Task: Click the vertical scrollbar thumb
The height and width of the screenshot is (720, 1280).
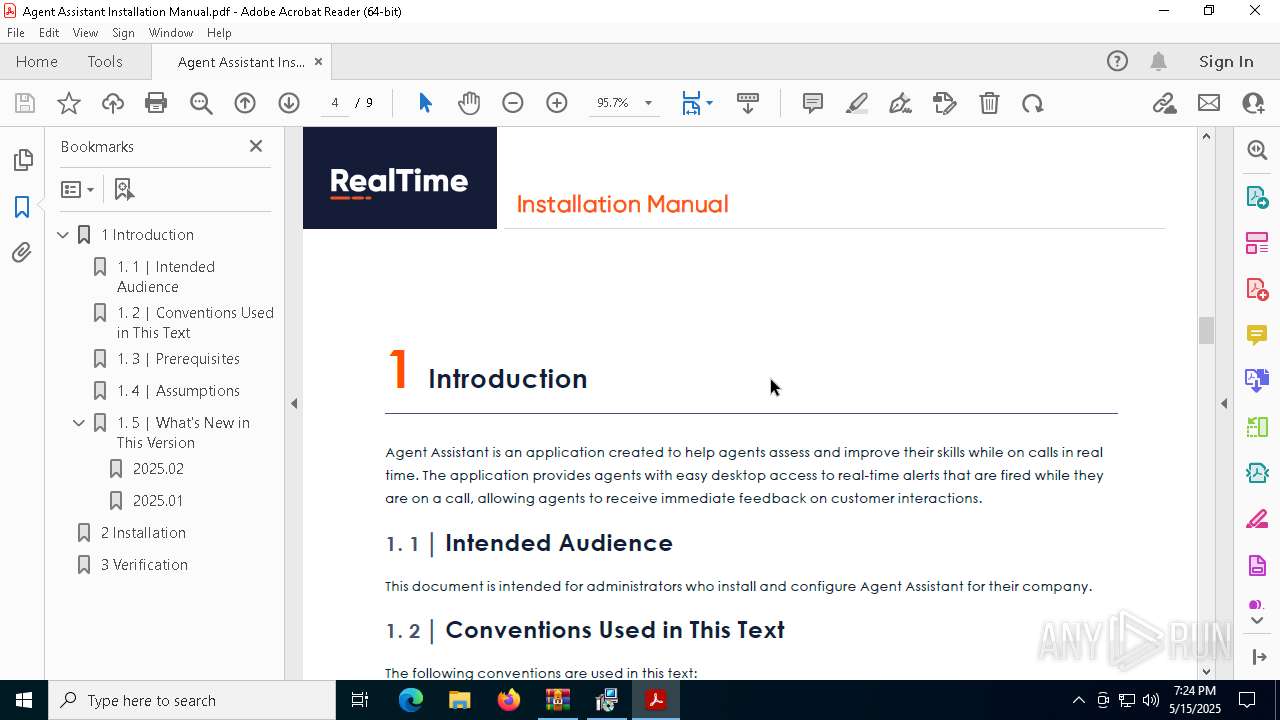Action: click(x=1206, y=330)
